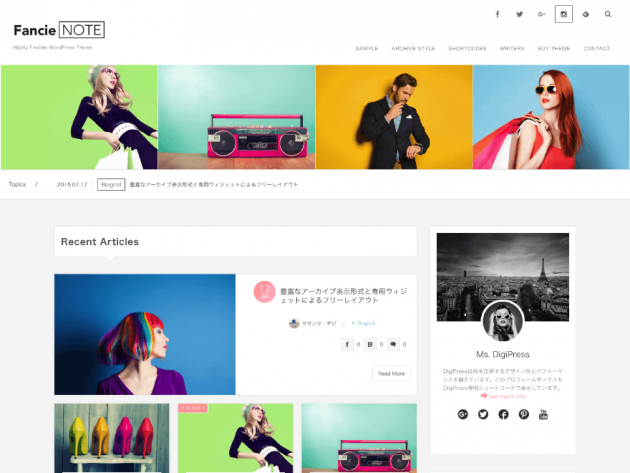Open the SAMPLE menu item
This screenshot has height=473, width=630.
(367, 48)
